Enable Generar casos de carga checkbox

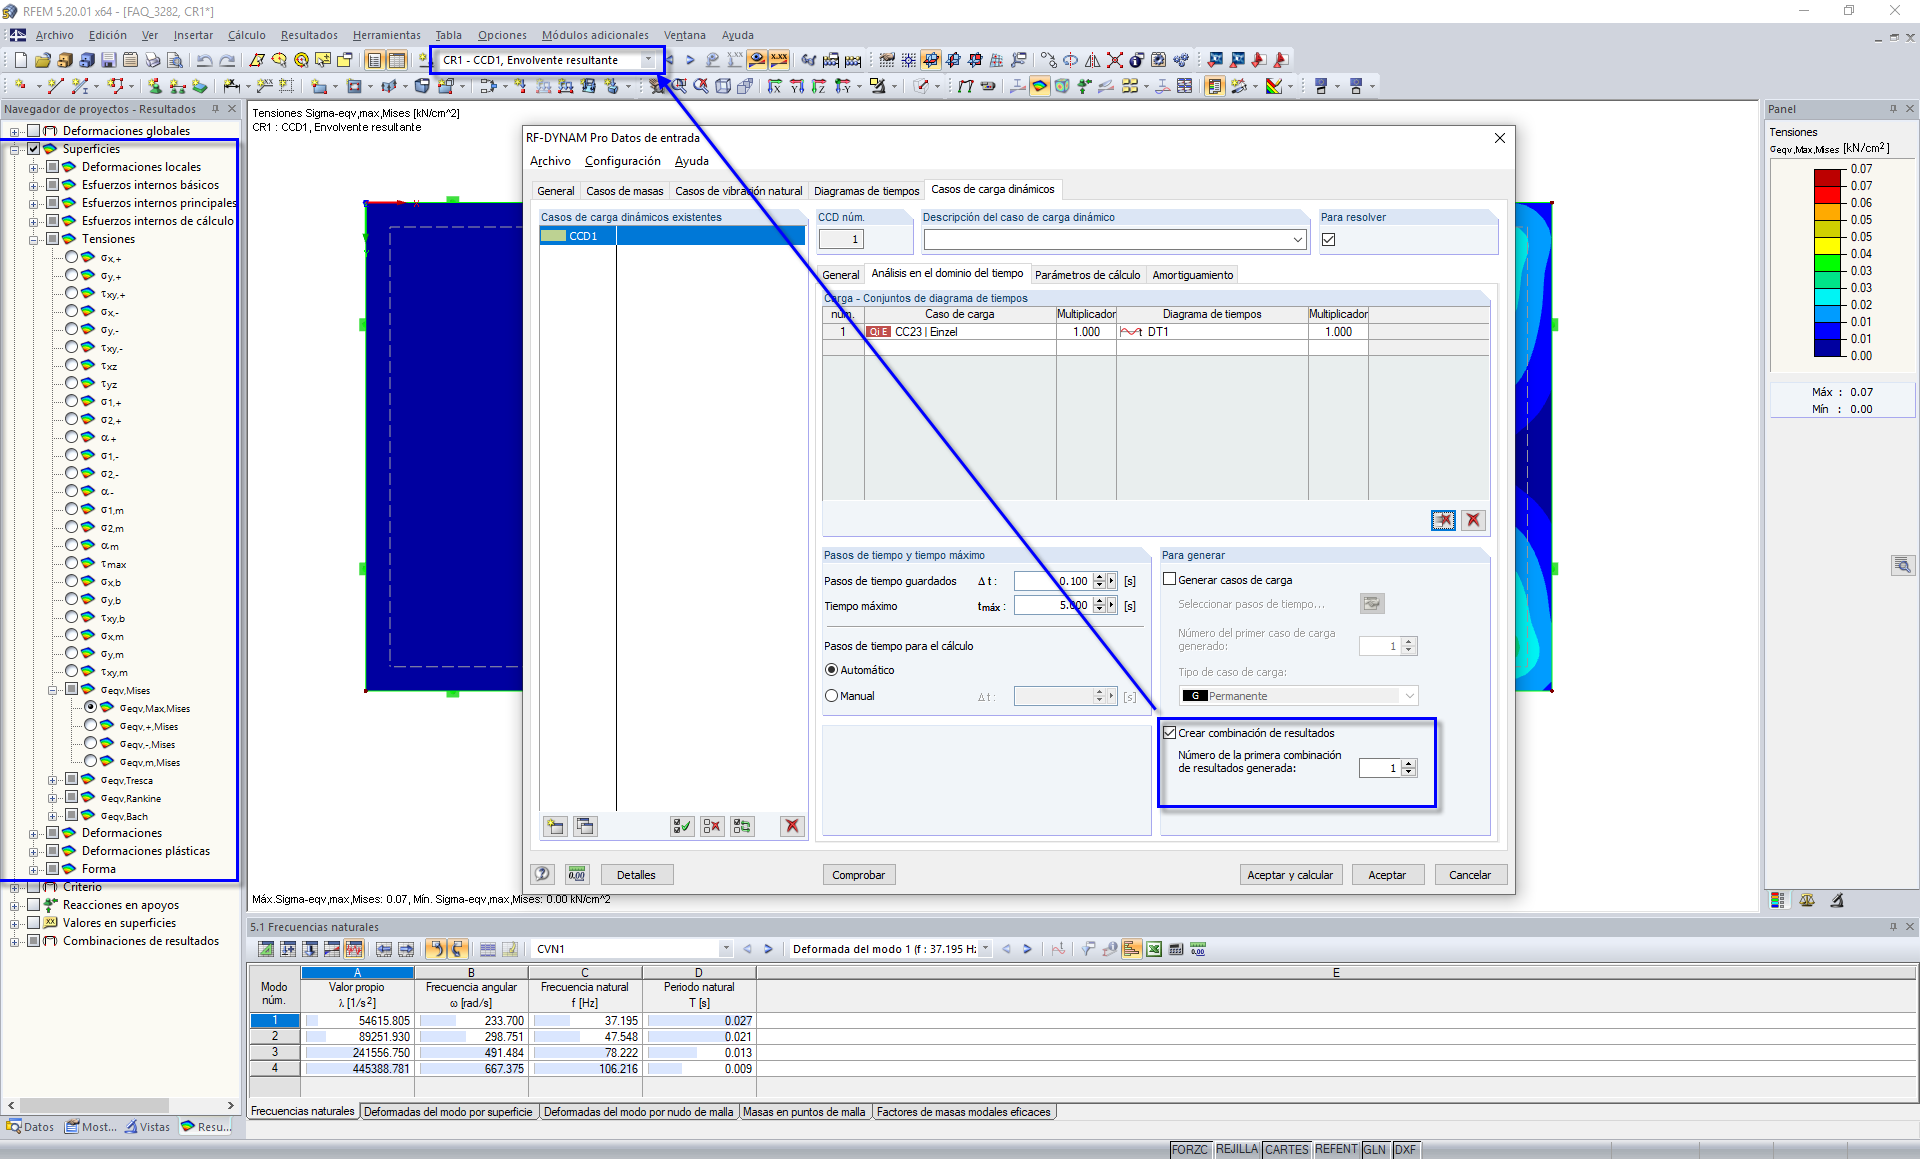[x=1169, y=579]
